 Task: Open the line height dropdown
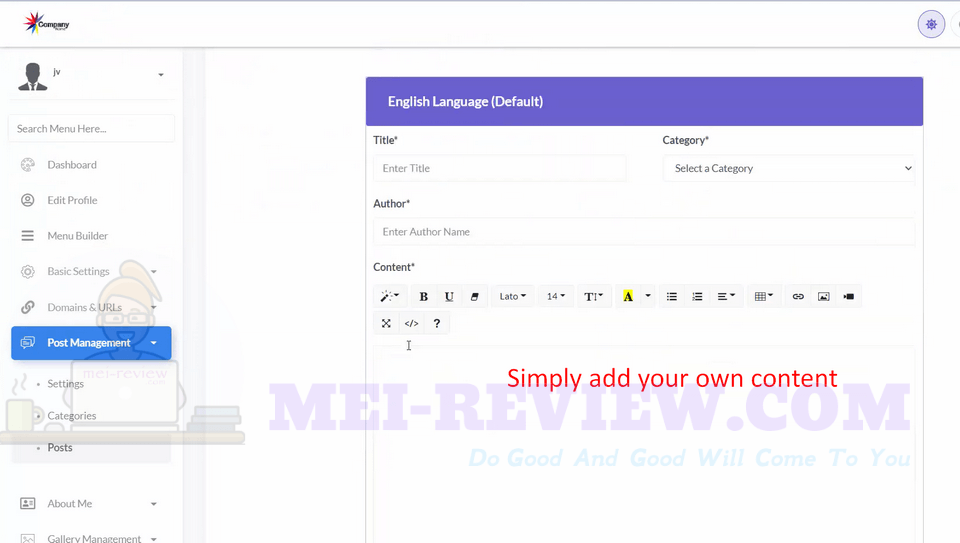tap(593, 296)
